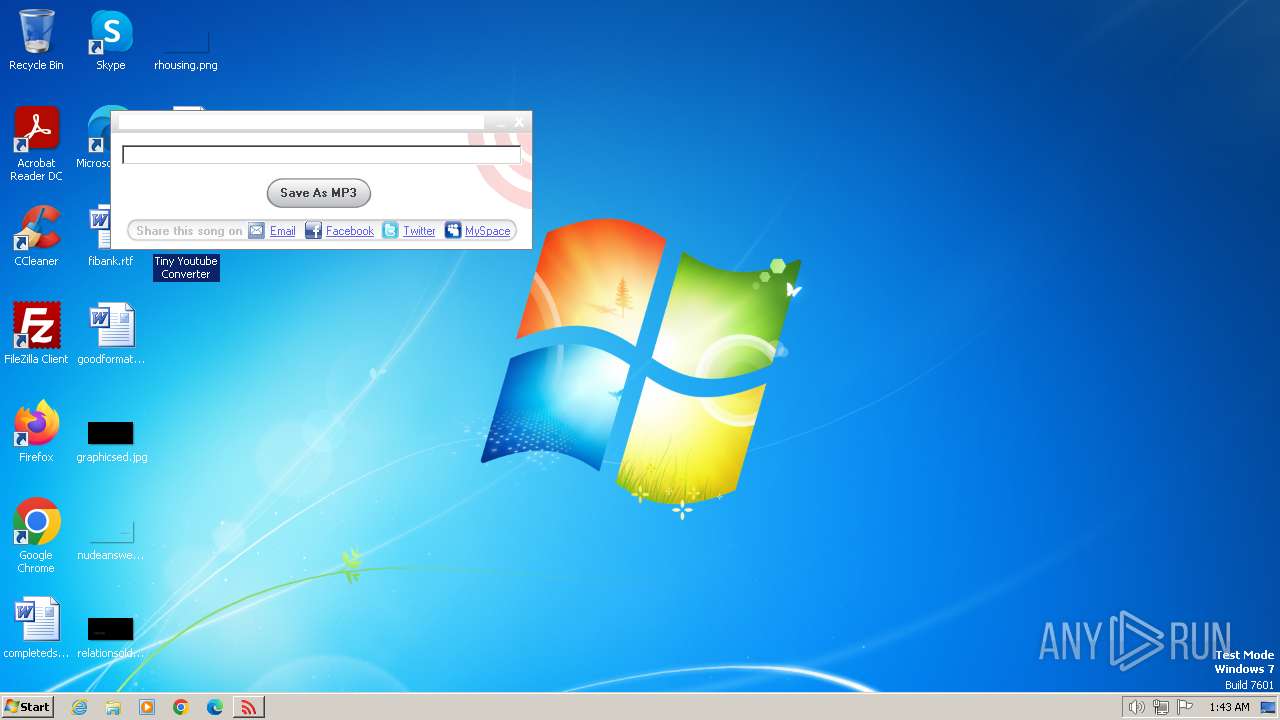This screenshot has height=720, width=1280.
Task: Click the 1:43 AM system clock
Action: pyautogui.click(x=1229, y=707)
